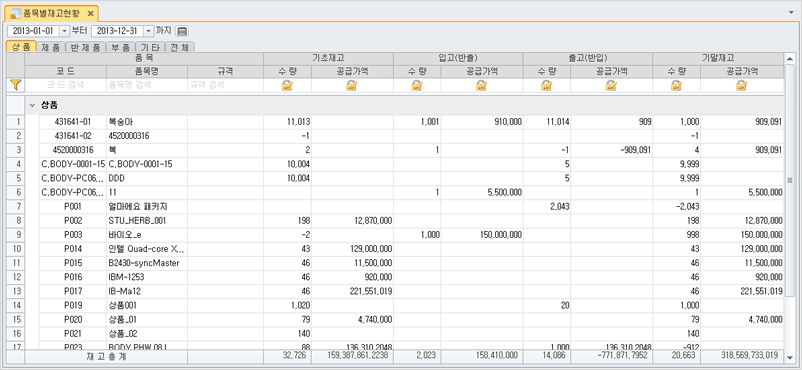The image size is (802, 370).
Task: Click filter icon under 기말재고 수량 column
Action: point(676,86)
